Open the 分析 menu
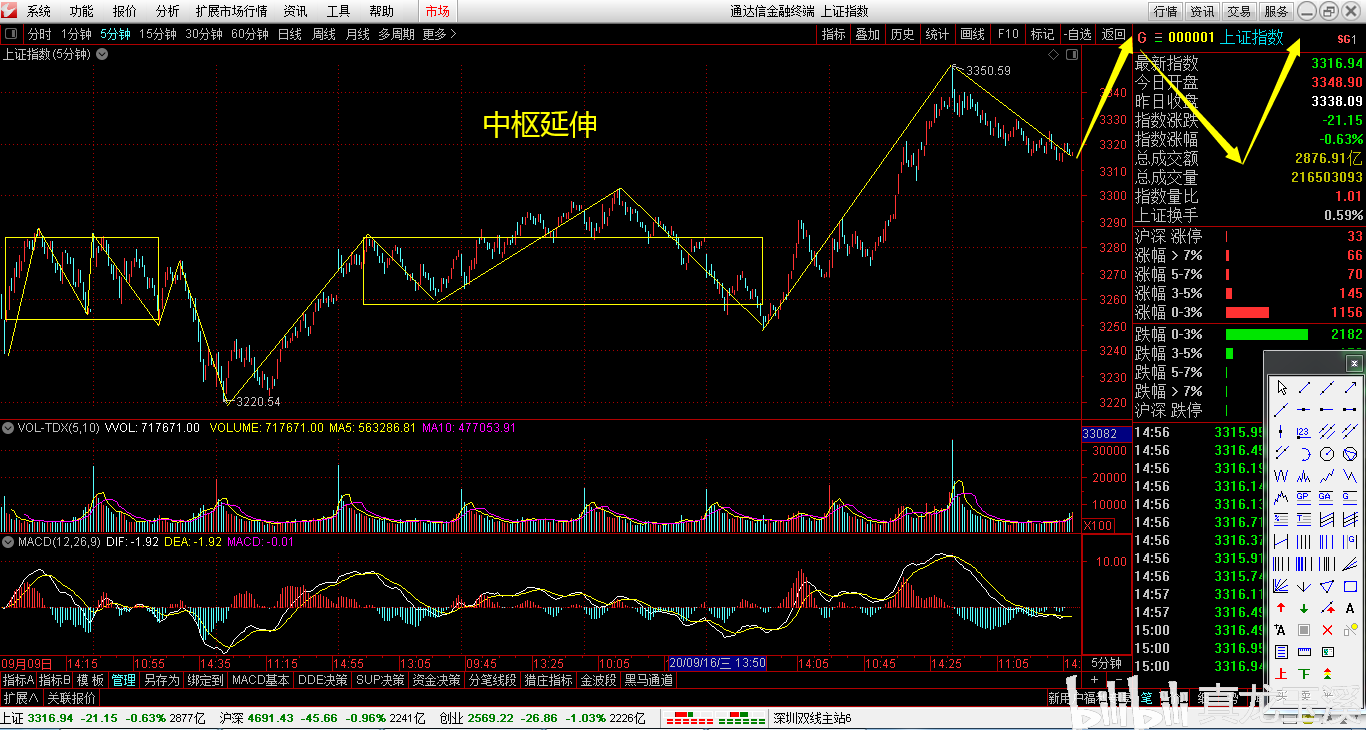The height and width of the screenshot is (730, 1366). coord(168,11)
